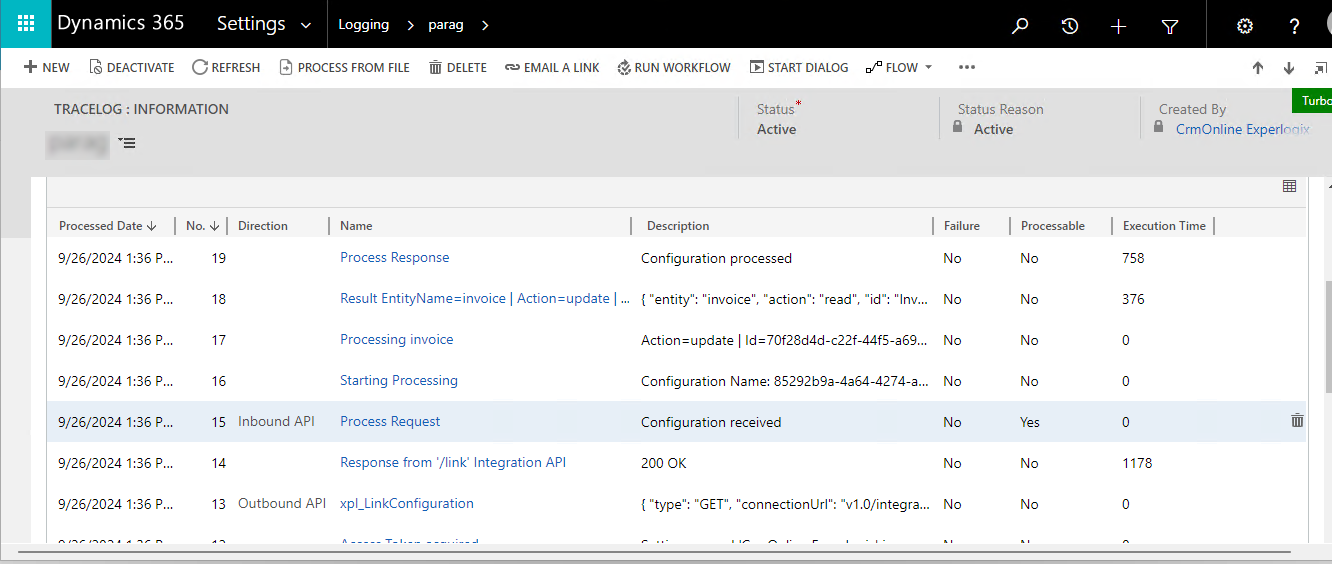Open the Processing invoice log entry

(397, 340)
